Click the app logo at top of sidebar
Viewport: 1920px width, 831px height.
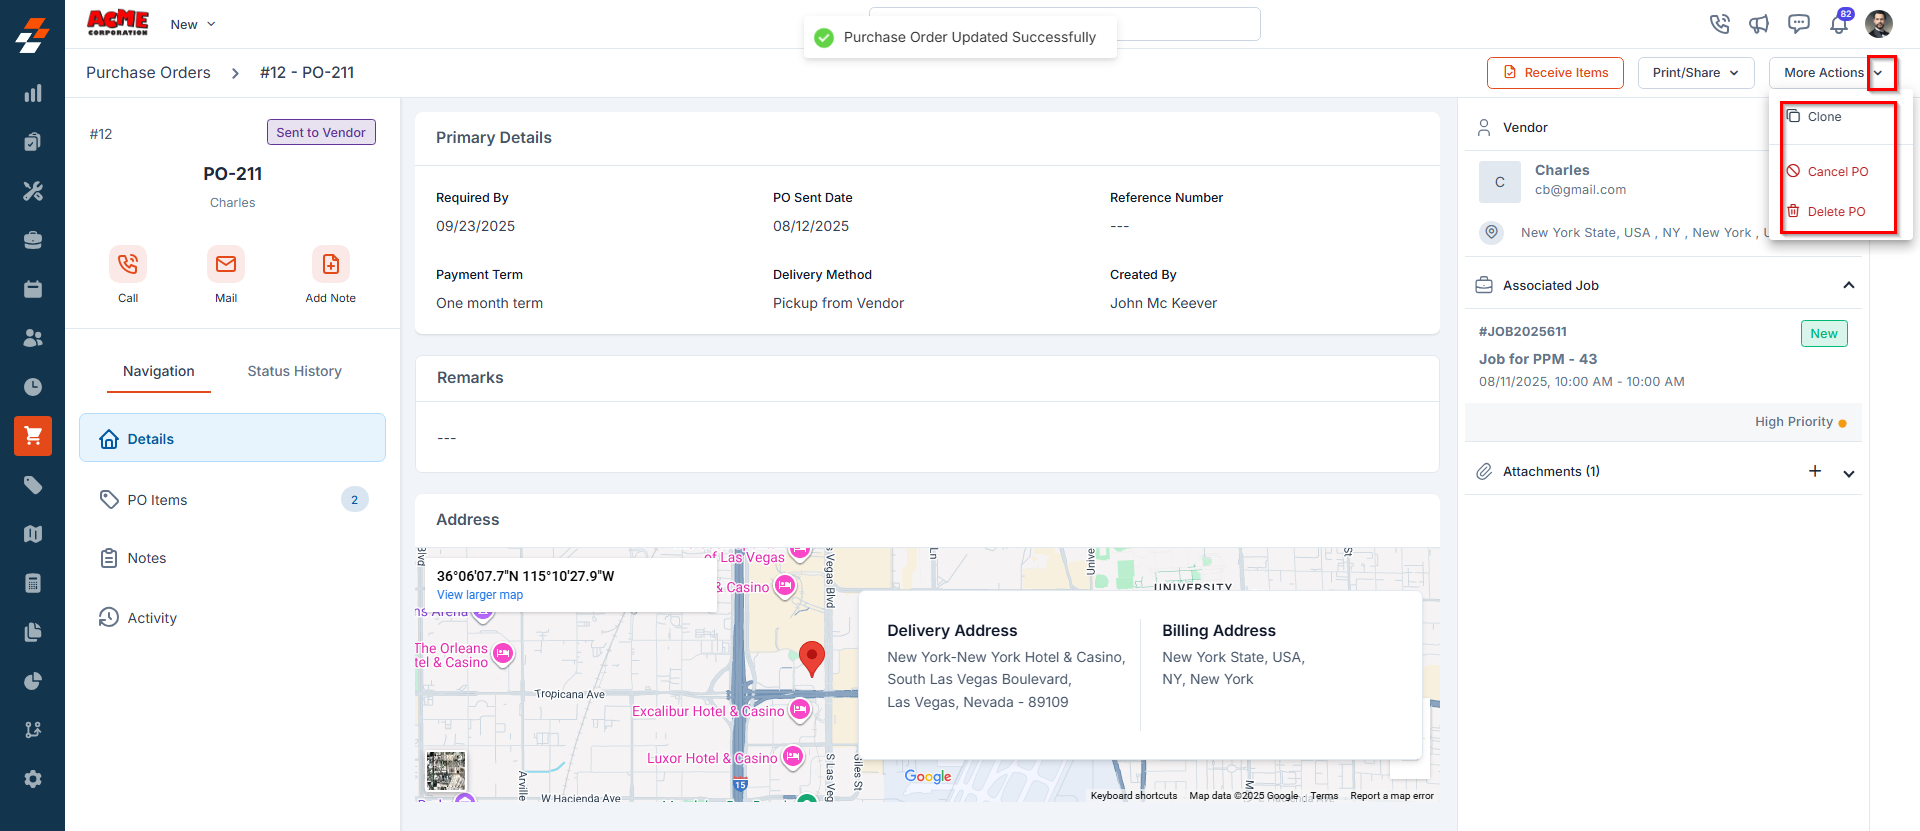click(33, 35)
